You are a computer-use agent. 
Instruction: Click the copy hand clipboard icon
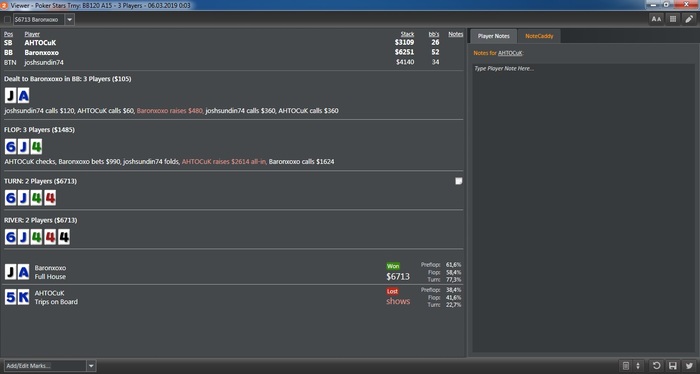coord(626,366)
